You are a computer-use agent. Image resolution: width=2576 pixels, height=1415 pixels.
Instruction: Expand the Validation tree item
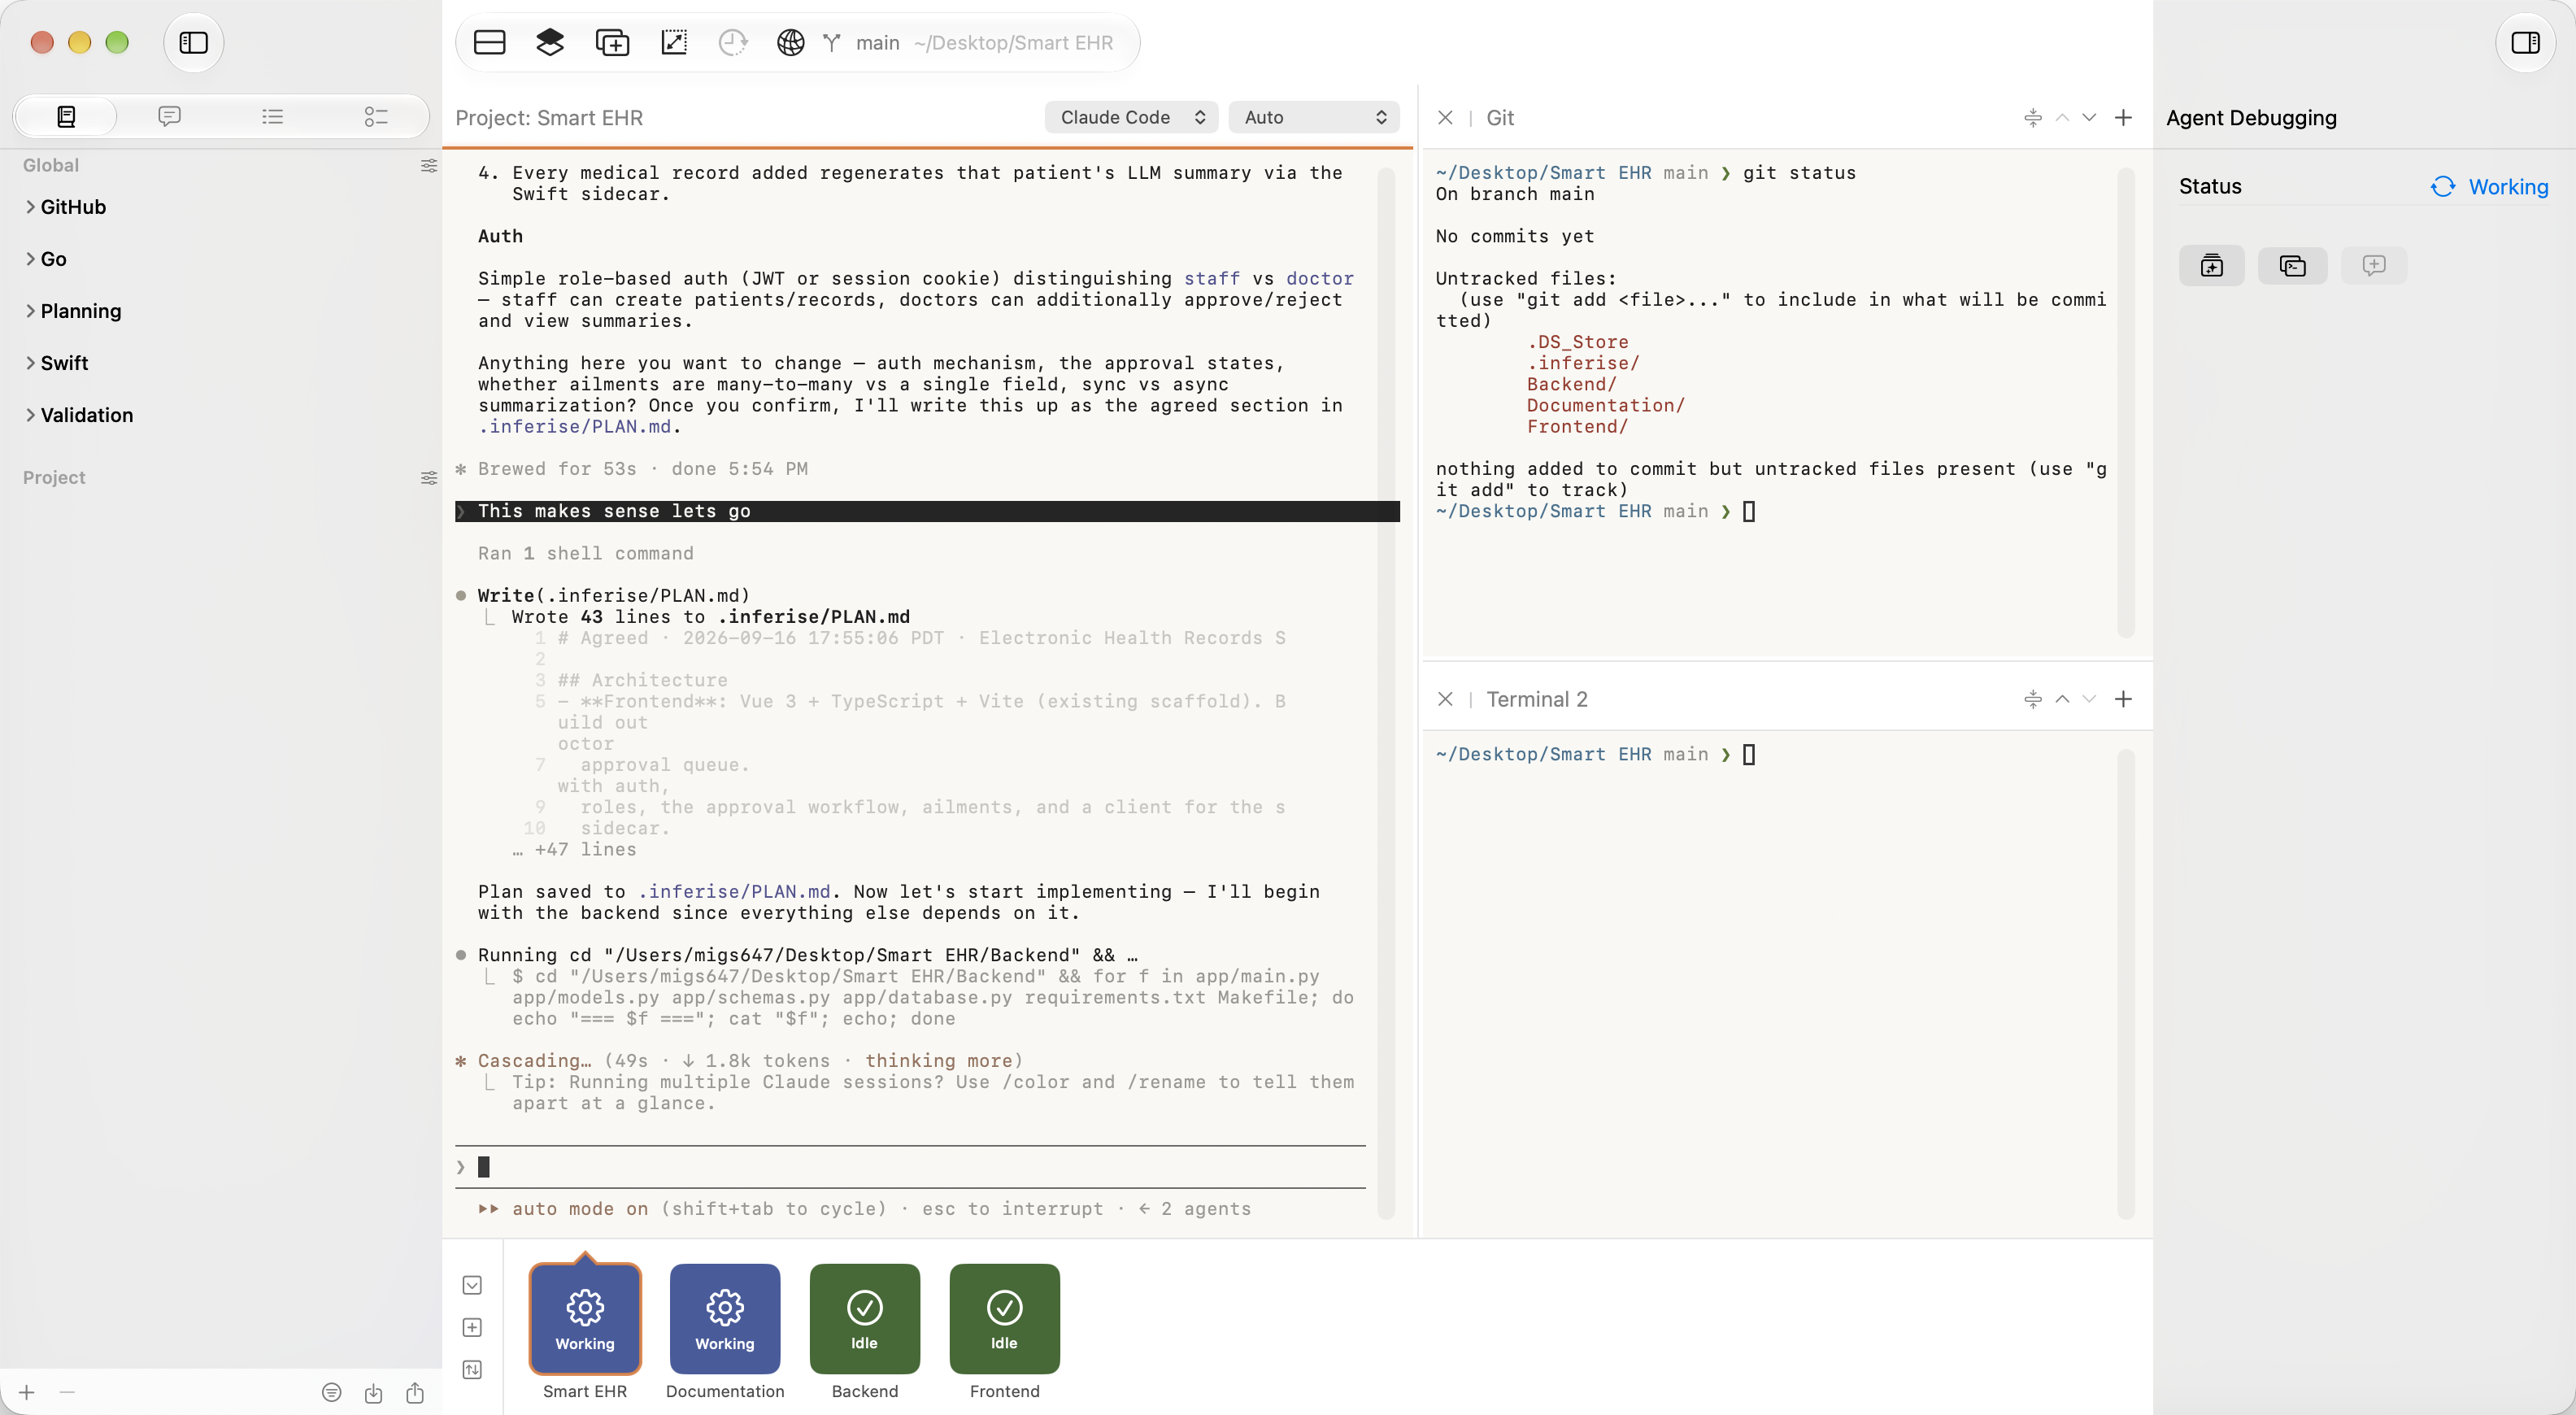[31, 415]
